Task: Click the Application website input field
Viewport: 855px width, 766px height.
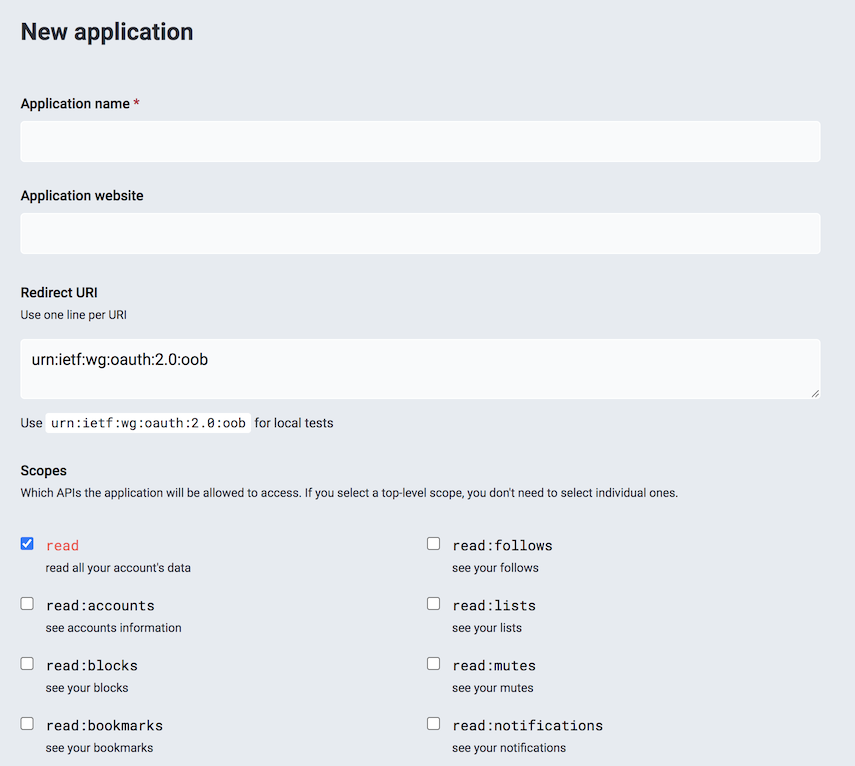Action: point(420,233)
